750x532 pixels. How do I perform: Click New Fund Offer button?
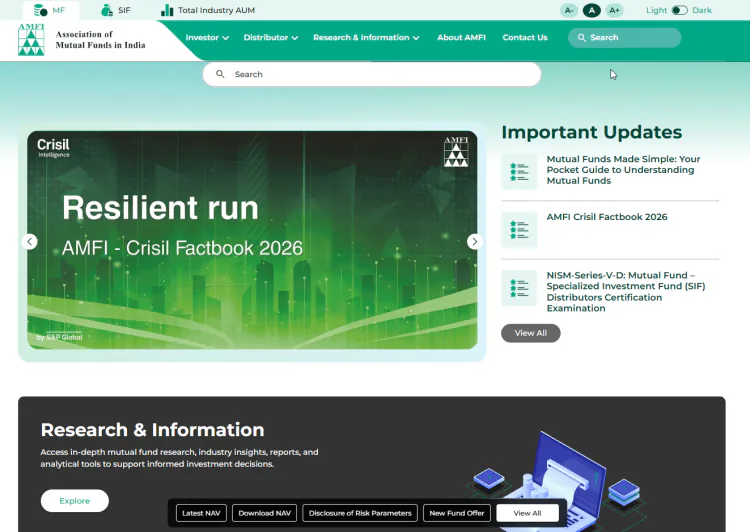coord(457,513)
